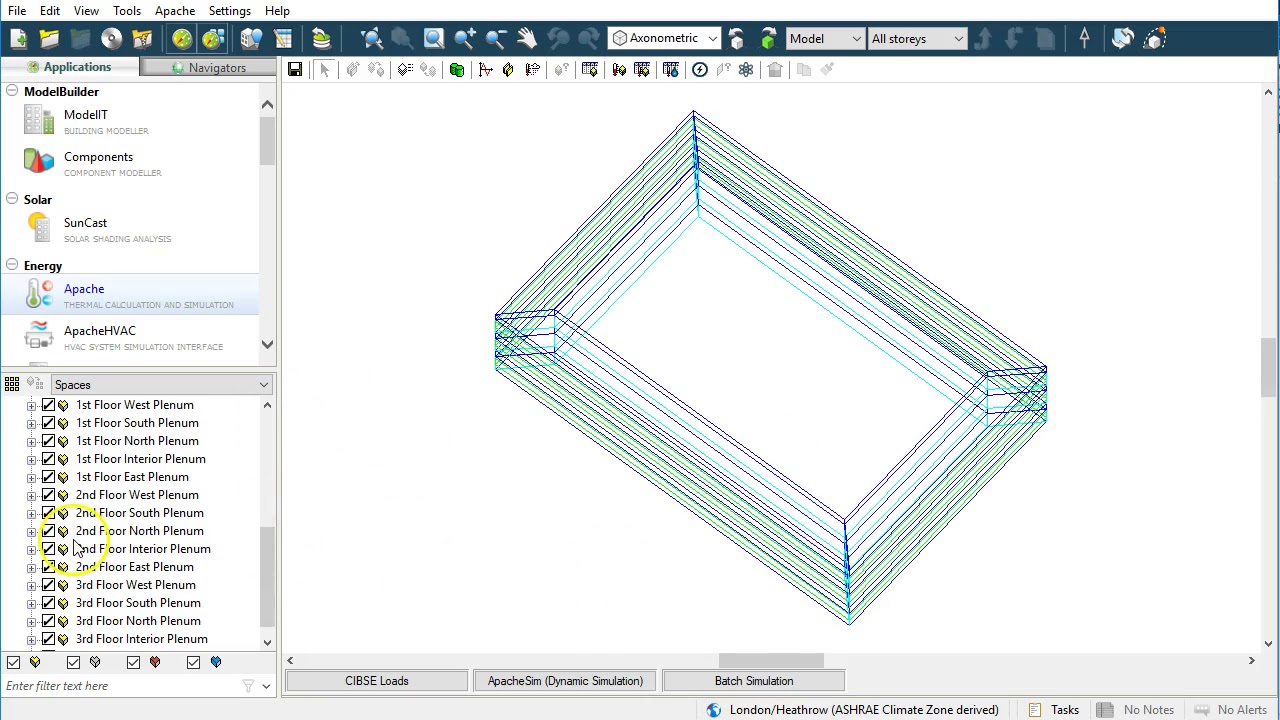Click the Batch Simulation button
The height and width of the screenshot is (720, 1280).
pos(754,681)
